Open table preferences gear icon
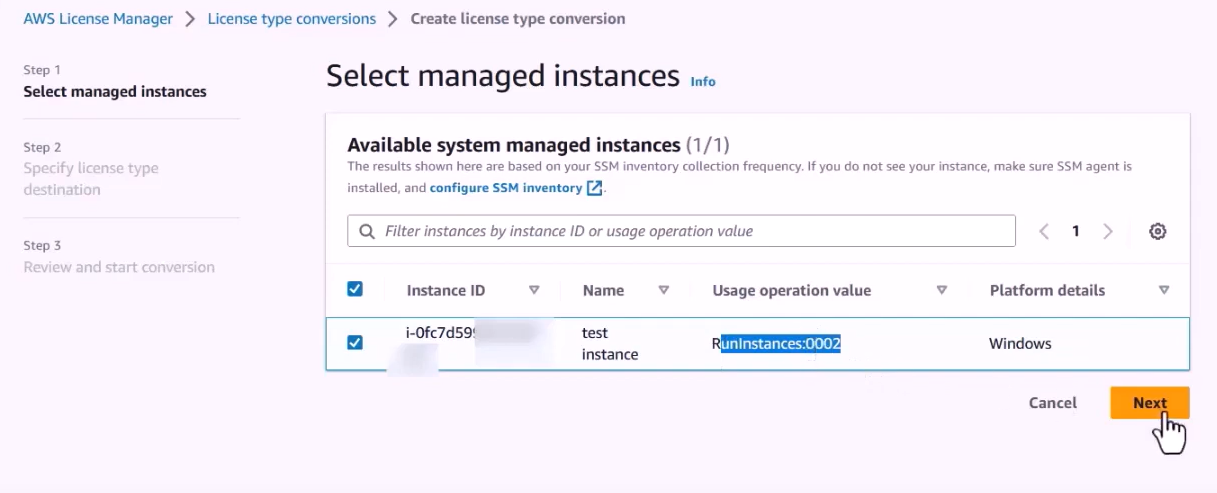 click(x=1157, y=231)
